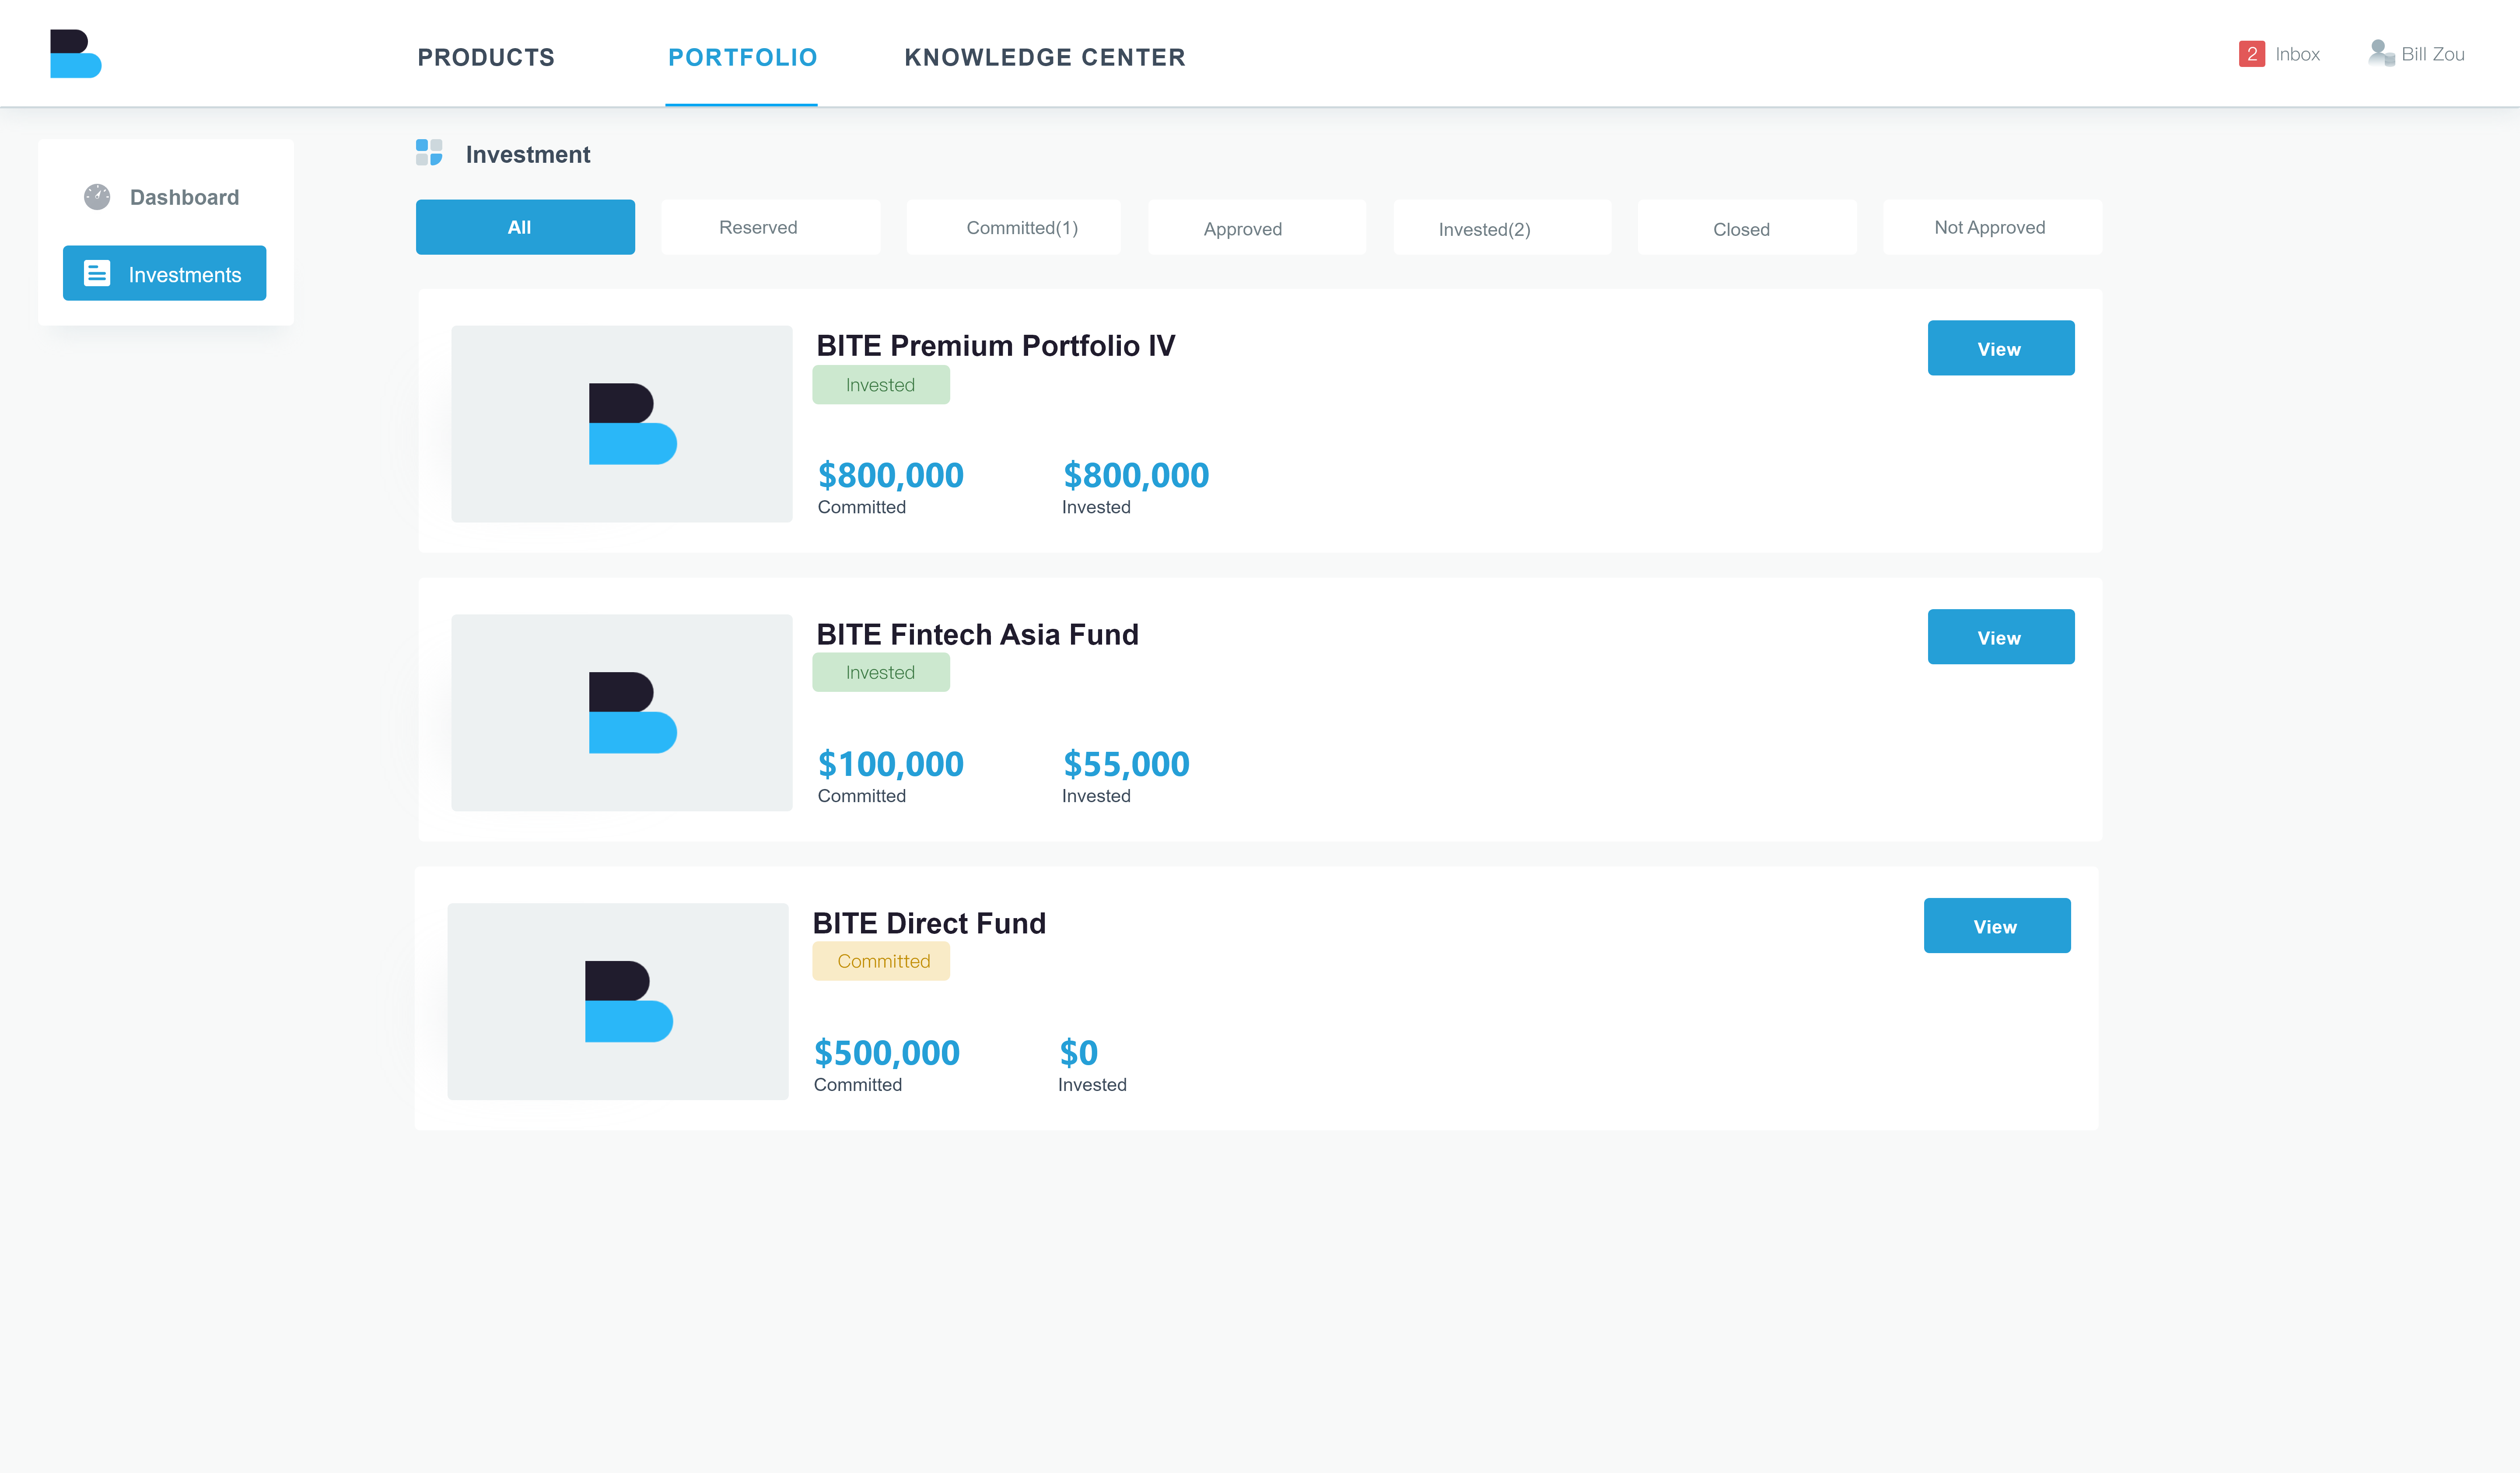Click the BITE logo in header
Screen dimensions: 2520x1473
coord(76,54)
